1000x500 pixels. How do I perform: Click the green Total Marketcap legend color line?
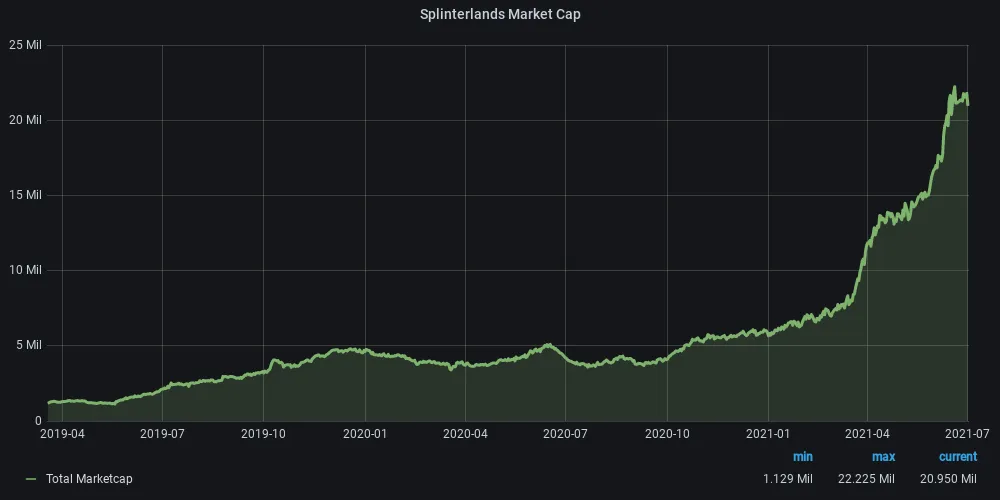tap(31, 479)
